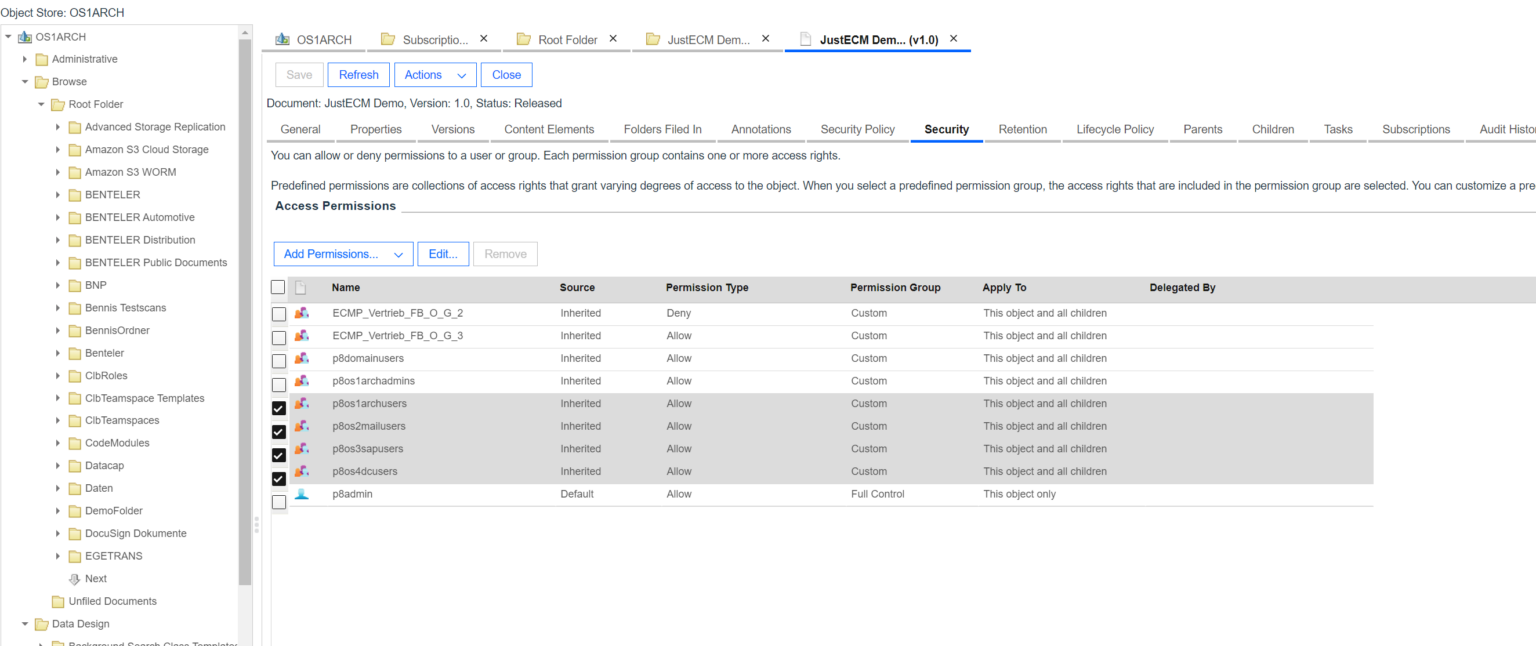This screenshot has height=646, width=1536.
Task: Switch to the Retention tab
Action: pyautogui.click(x=1022, y=129)
